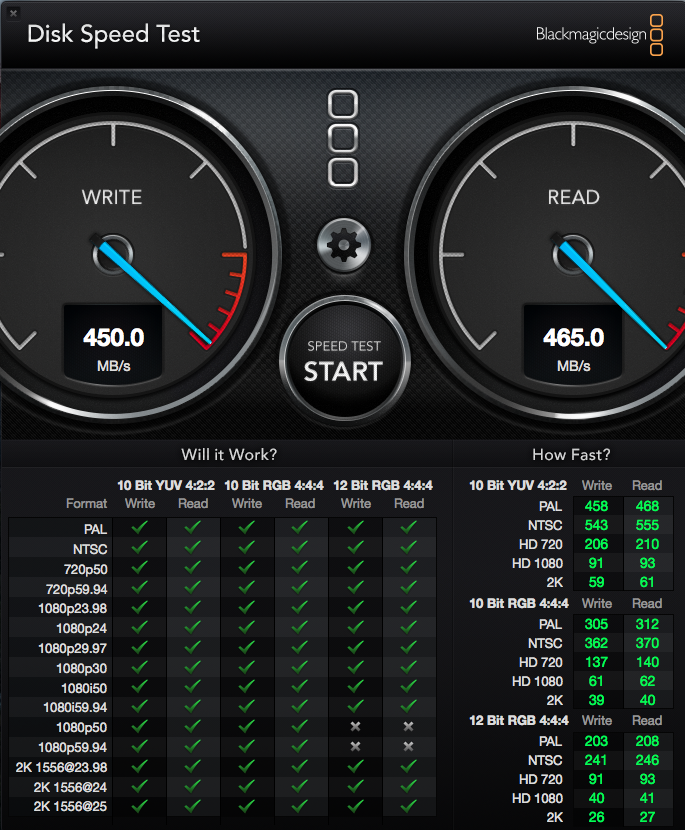The height and width of the screenshot is (830, 685).
Task: Click 1080p23.98 12 Bit RGB write checkmark
Action: coord(355,607)
